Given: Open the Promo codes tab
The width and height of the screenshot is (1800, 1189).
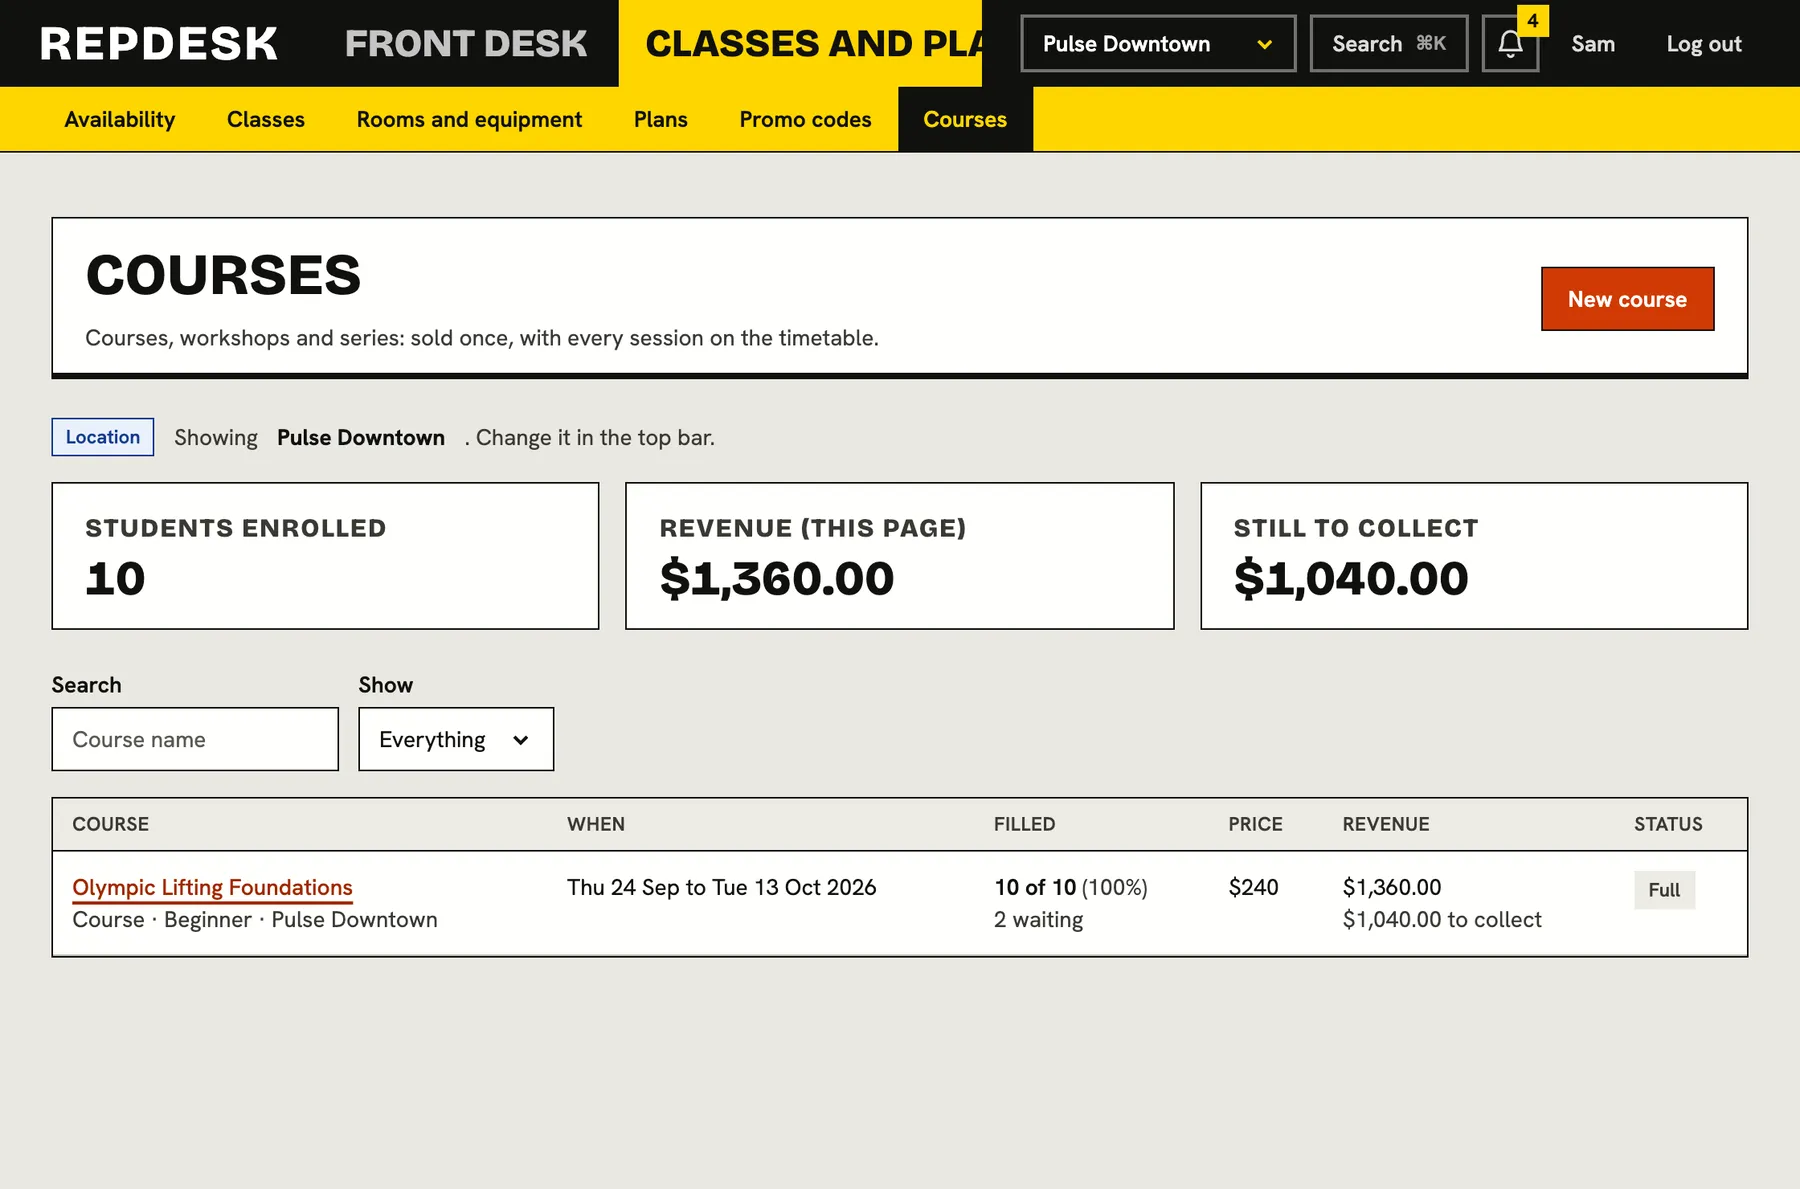Looking at the screenshot, I should pyautogui.click(x=805, y=119).
